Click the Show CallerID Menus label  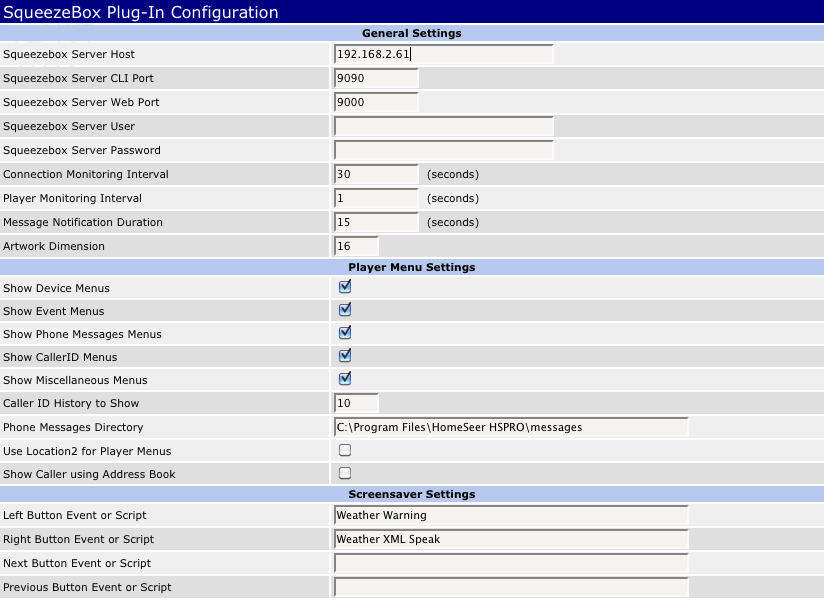pos(60,357)
